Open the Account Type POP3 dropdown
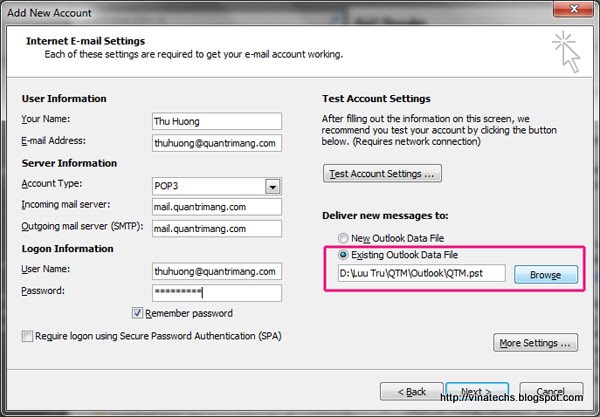Screen dimensions: 600x417 coord(272,187)
